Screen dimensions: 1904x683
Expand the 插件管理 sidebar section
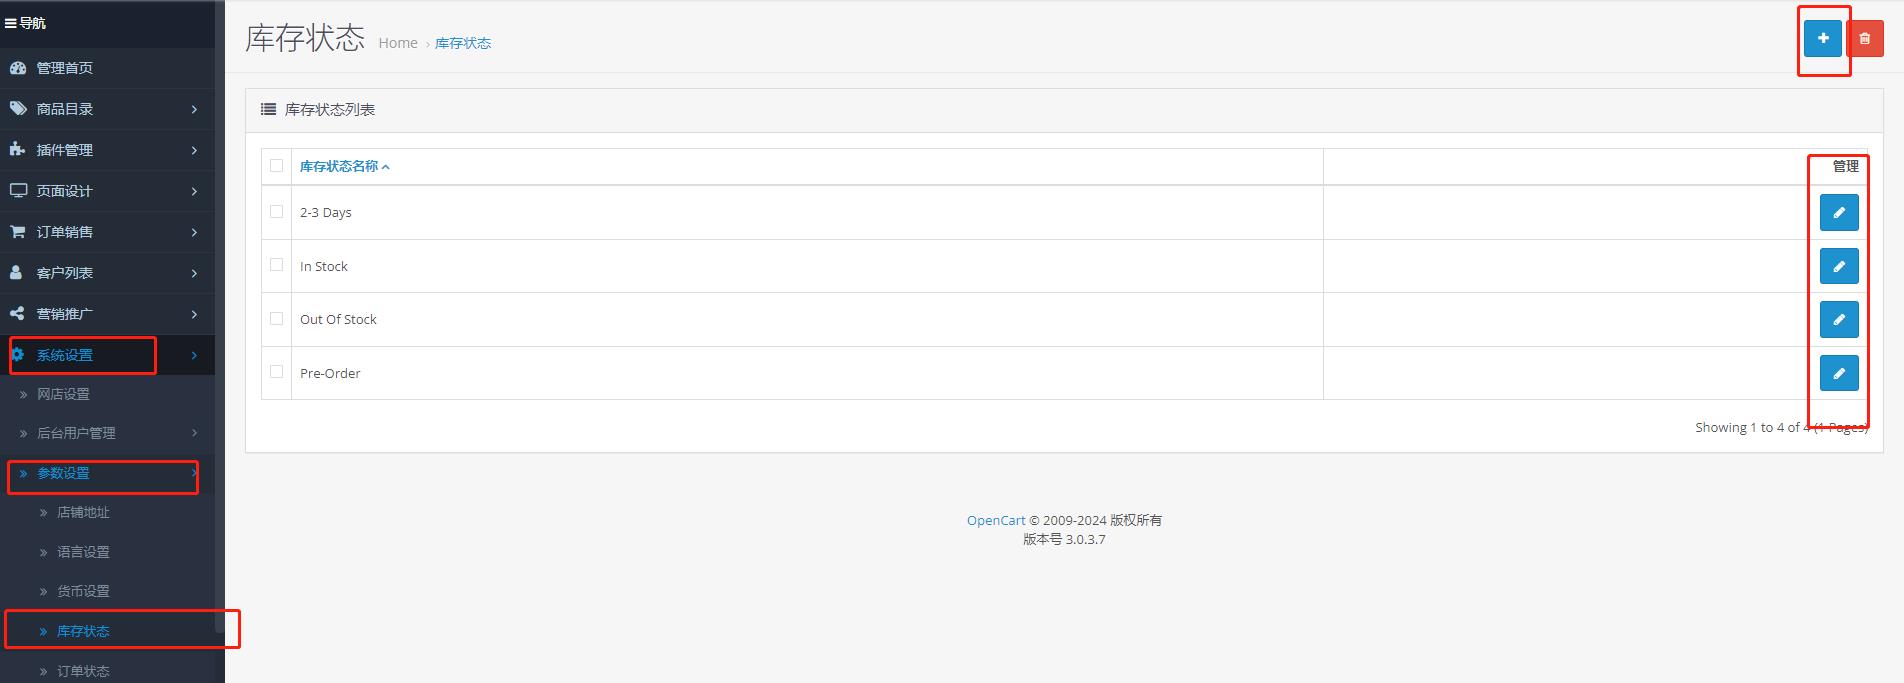pos(65,150)
